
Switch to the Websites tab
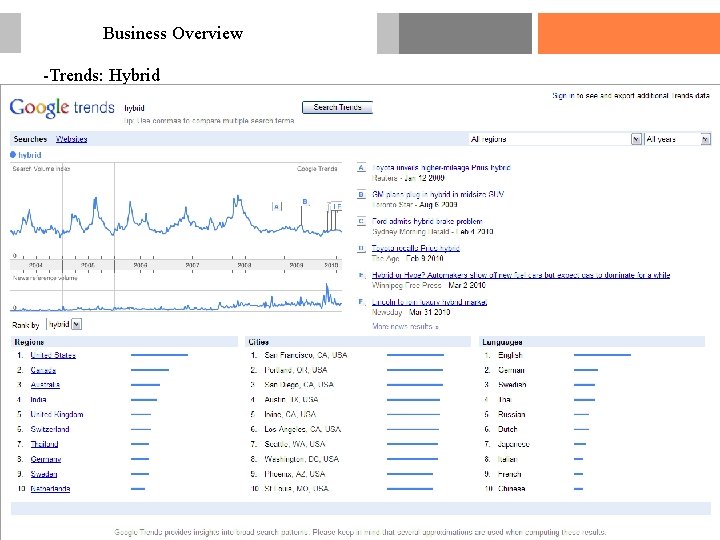point(71,139)
